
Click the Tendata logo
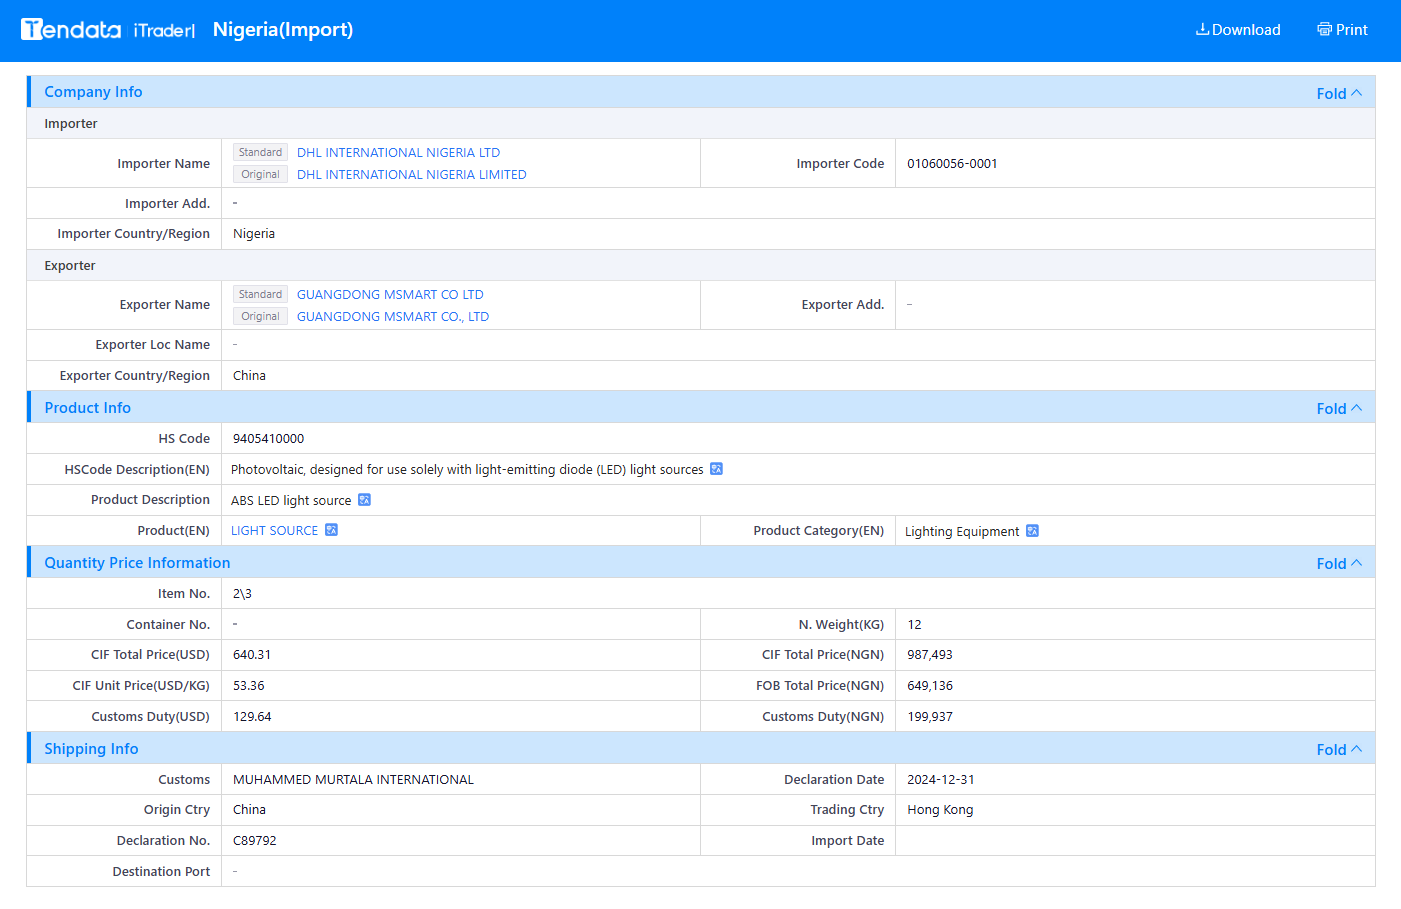click(x=71, y=30)
